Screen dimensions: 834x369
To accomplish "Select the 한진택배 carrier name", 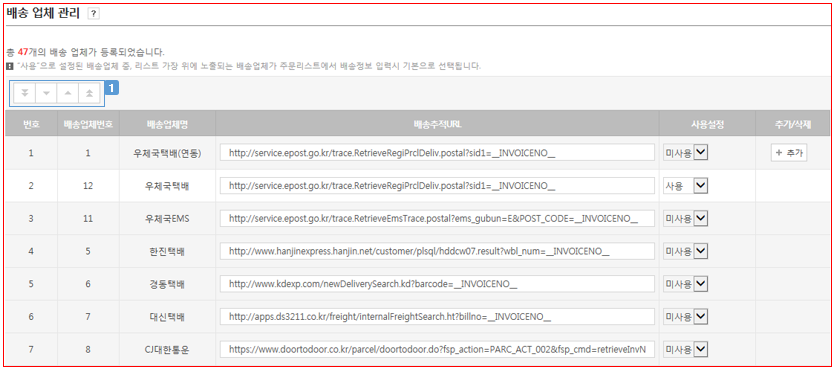I will 167,251.
